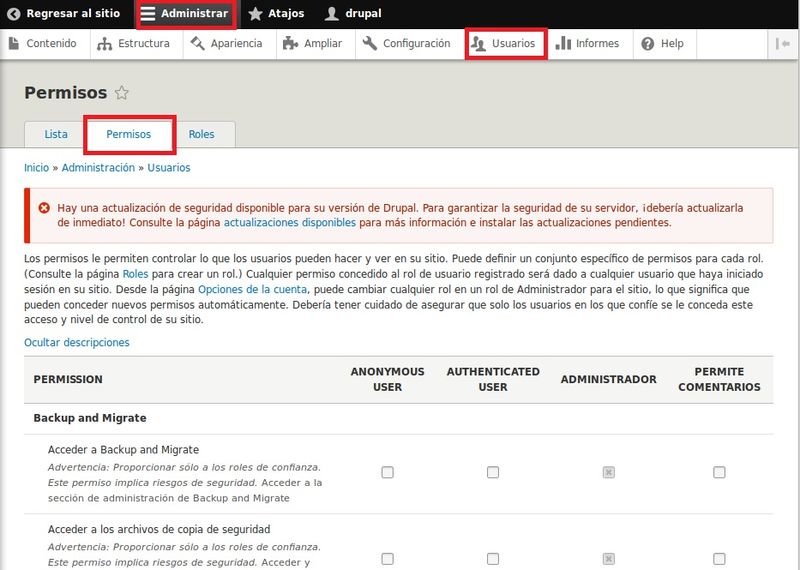Check Acceder a Backup and Migrate for Anonymous user
Screen dimensions: 800x570
(x=387, y=472)
